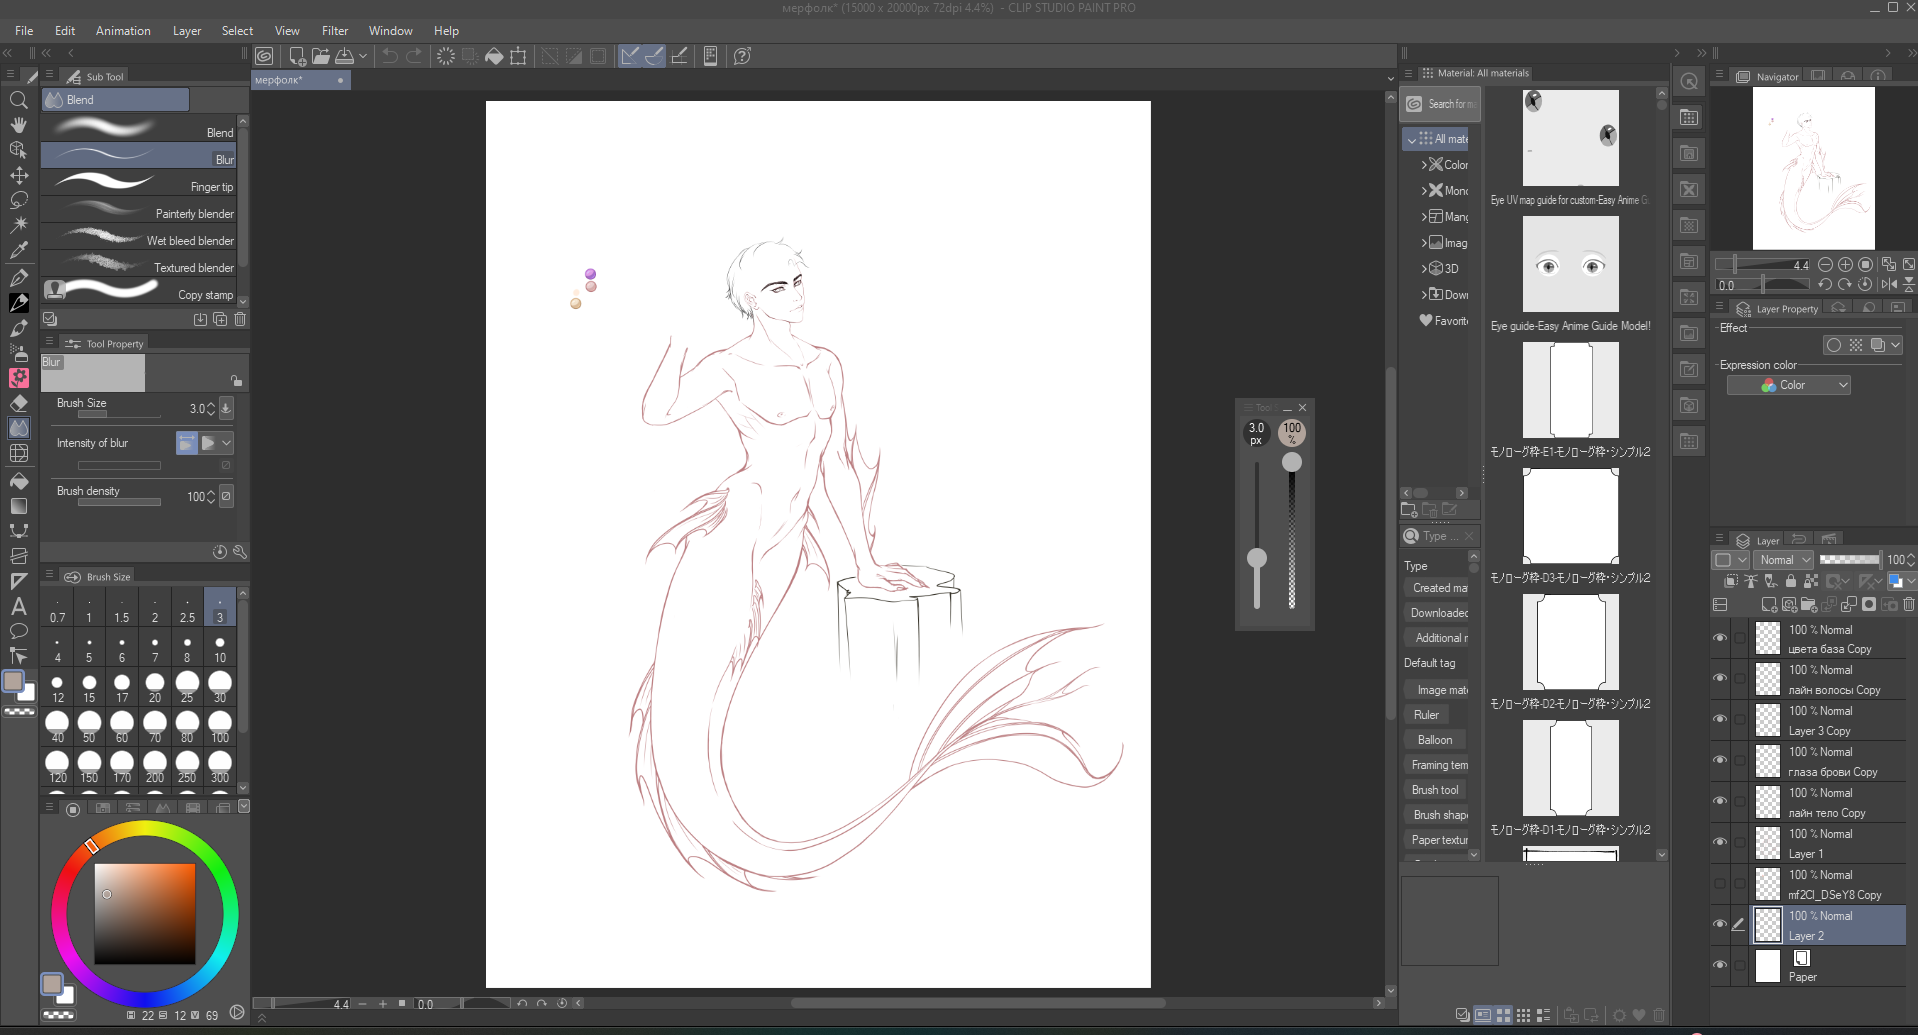Open the Animation menu
Image resolution: width=1918 pixels, height=1035 pixels.
[x=123, y=31]
